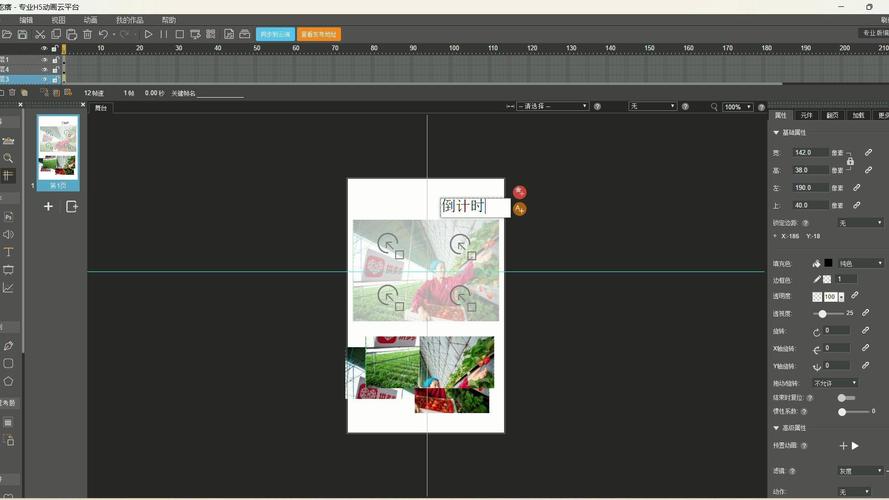Toggle the 结束时复位 switch
The height and width of the screenshot is (500, 889).
point(845,398)
